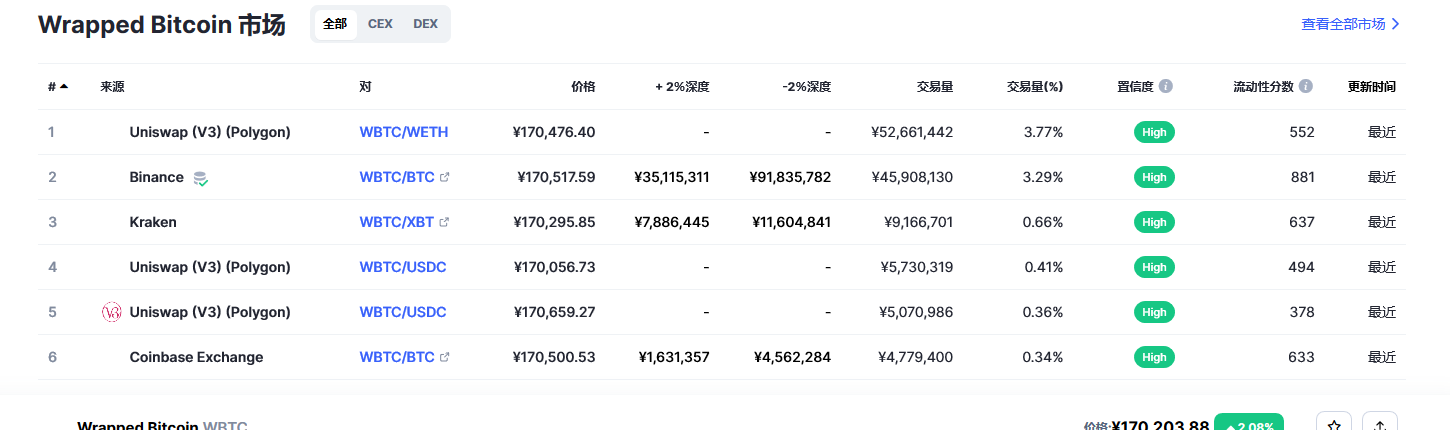Sort by the 交易量(%) column header

(x=1035, y=87)
